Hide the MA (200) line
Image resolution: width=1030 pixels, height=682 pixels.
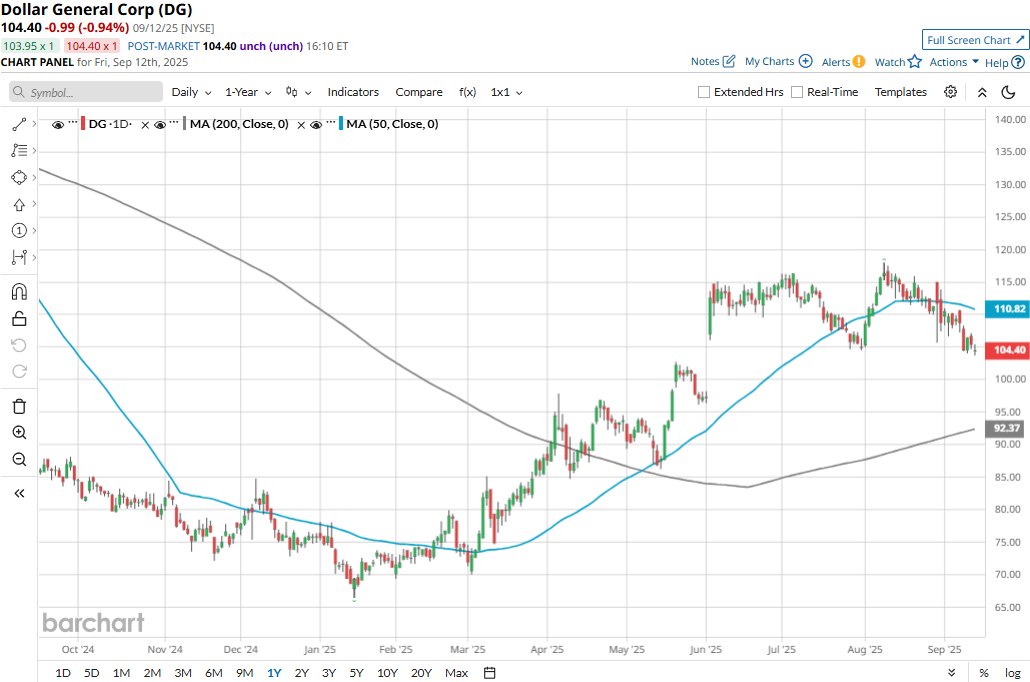[160, 125]
